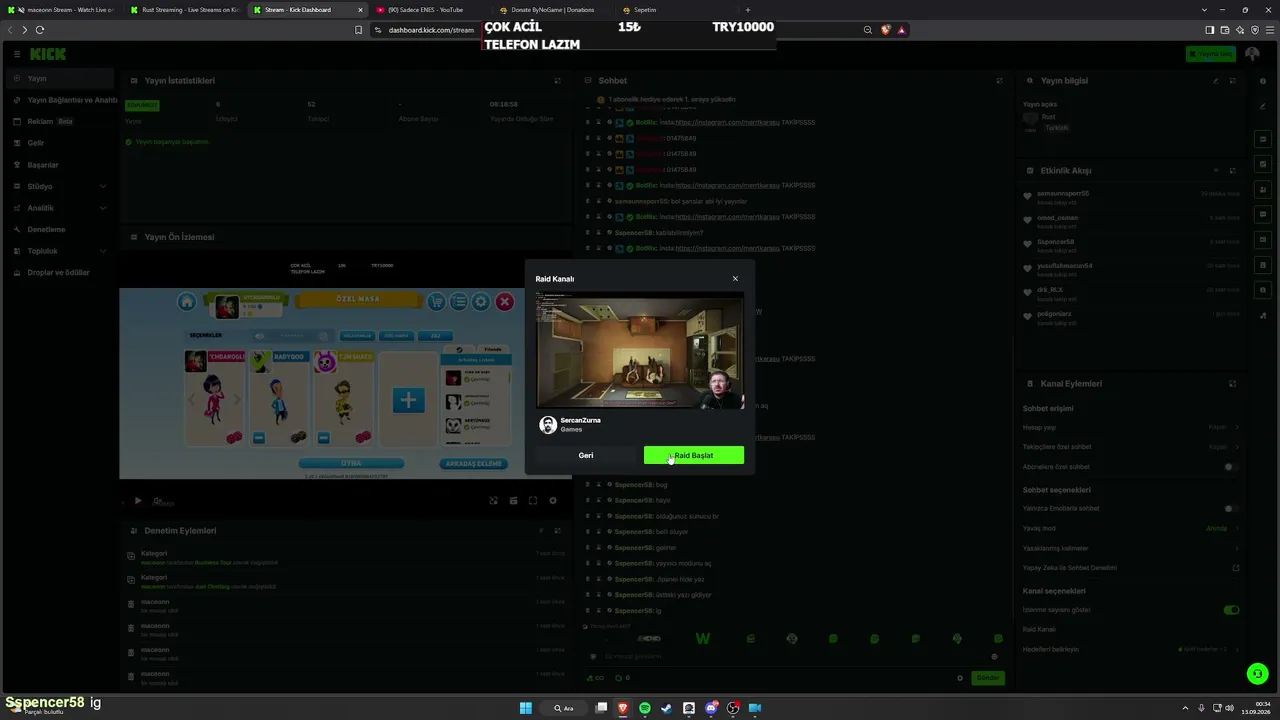1280x720 pixels.
Task: Expand the Kanal Eylemleri panel
Action: 1233,383
